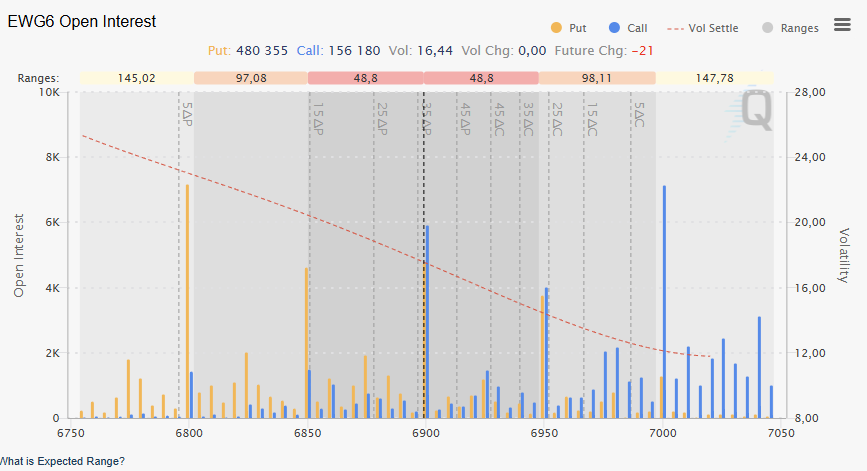Screen dimensions: 867x471
Task: Click the 147,78 range label
Action: [714, 78]
